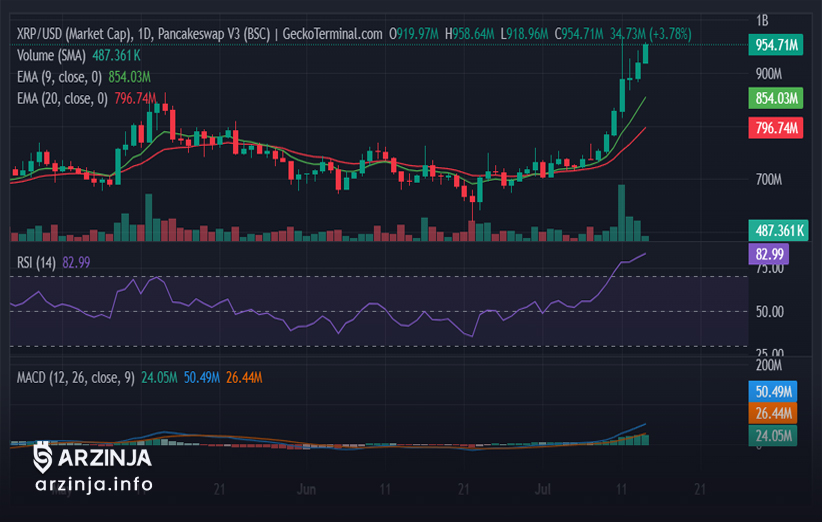Click the orange 26.44M signal axis tag

click(773, 413)
